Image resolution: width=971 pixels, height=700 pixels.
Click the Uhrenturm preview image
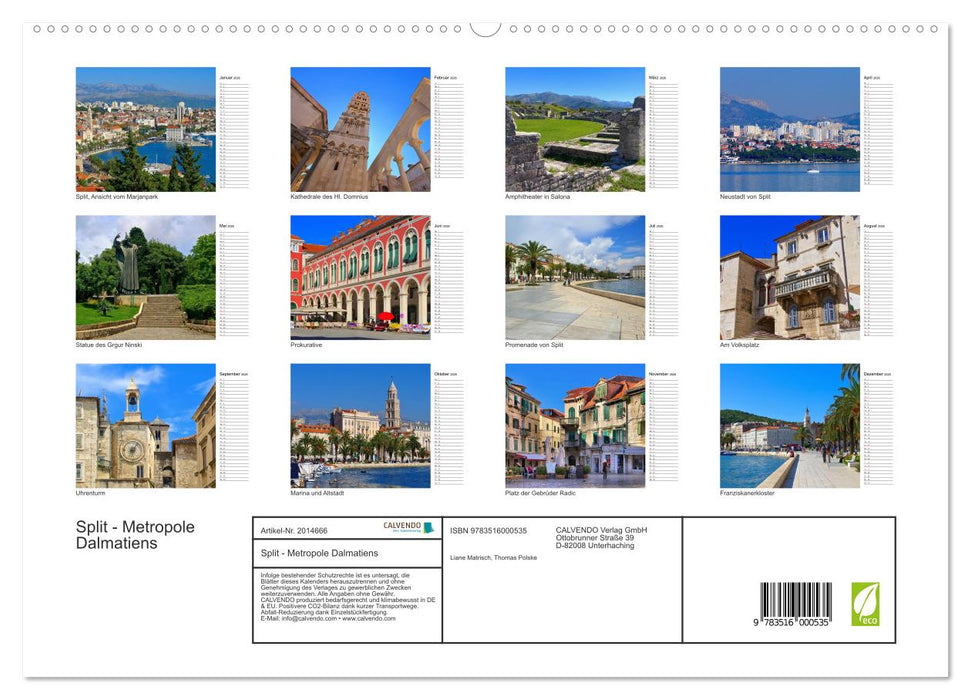point(146,427)
